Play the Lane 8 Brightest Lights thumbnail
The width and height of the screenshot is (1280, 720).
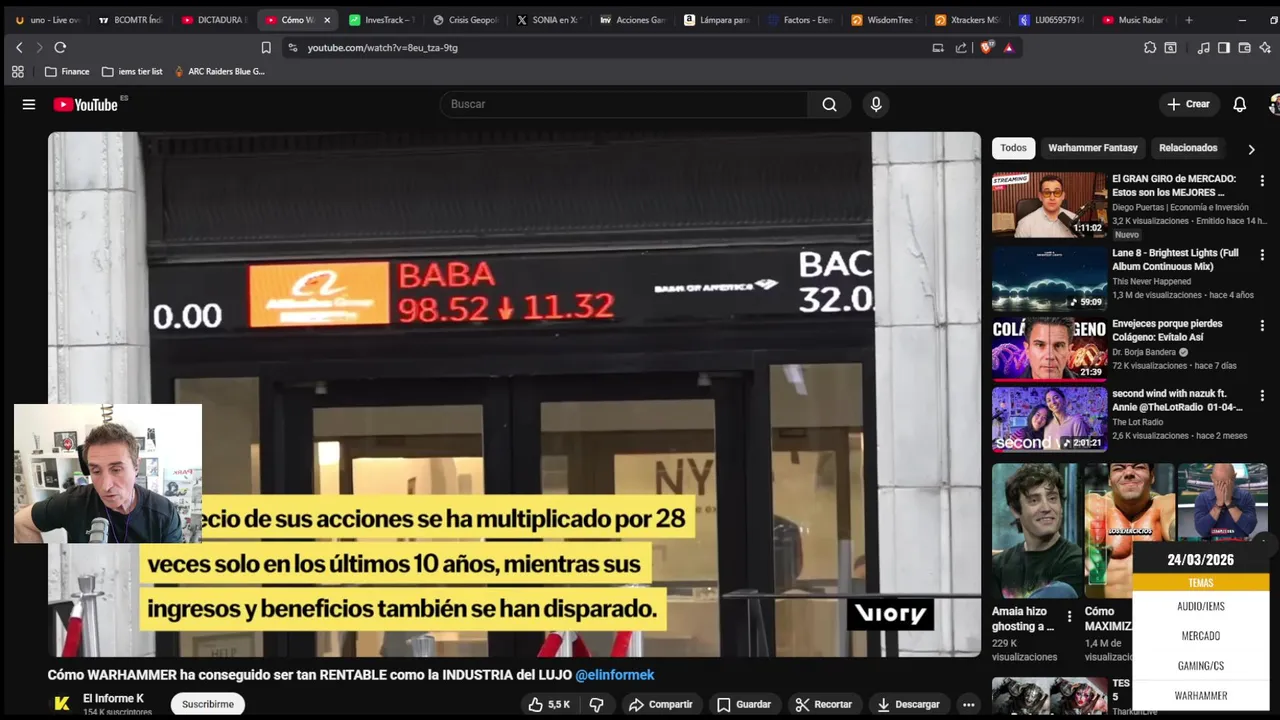(x=1049, y=279)
